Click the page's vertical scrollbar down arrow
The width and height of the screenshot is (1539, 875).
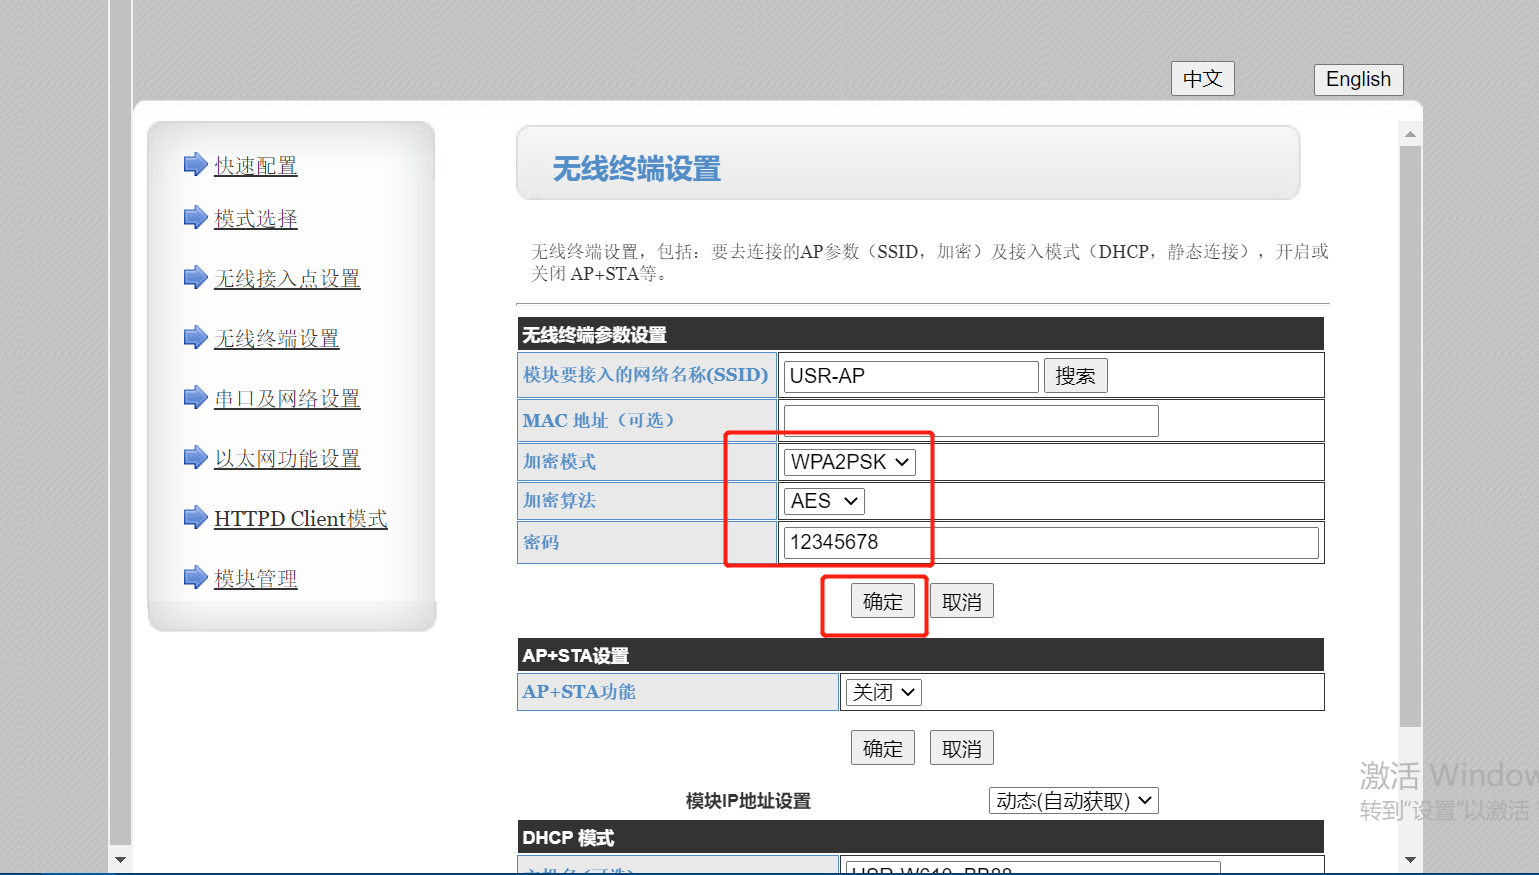pyautogui.click(x=1410, y=859)
